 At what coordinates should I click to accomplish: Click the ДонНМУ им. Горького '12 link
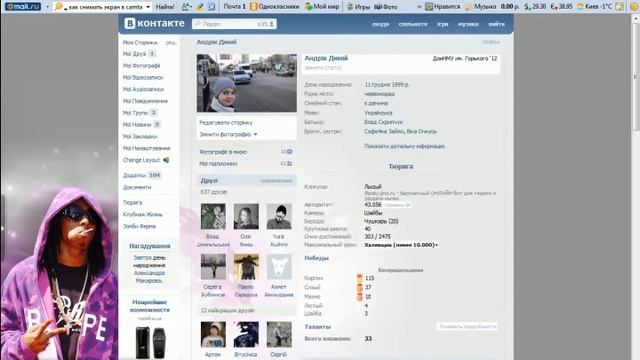click(x=465, y=59)
